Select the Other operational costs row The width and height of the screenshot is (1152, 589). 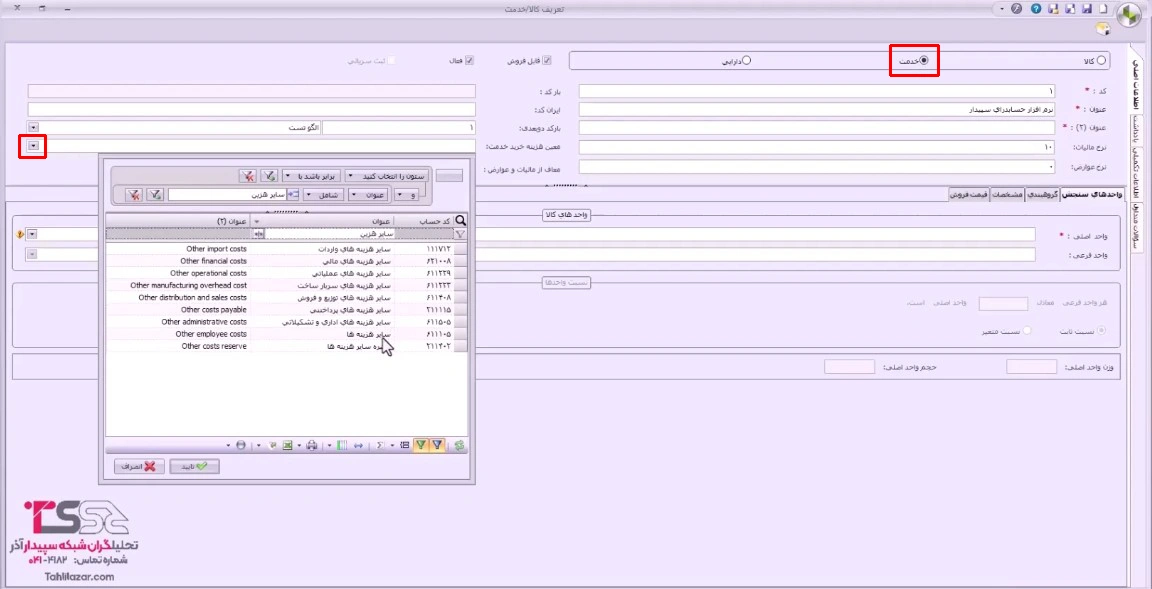(x=287, y=273)
